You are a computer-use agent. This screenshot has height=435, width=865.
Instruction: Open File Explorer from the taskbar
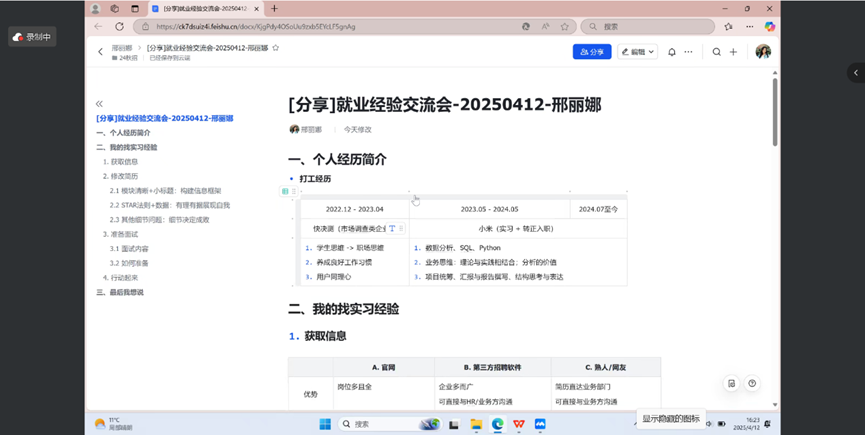[x=476, y=424]
